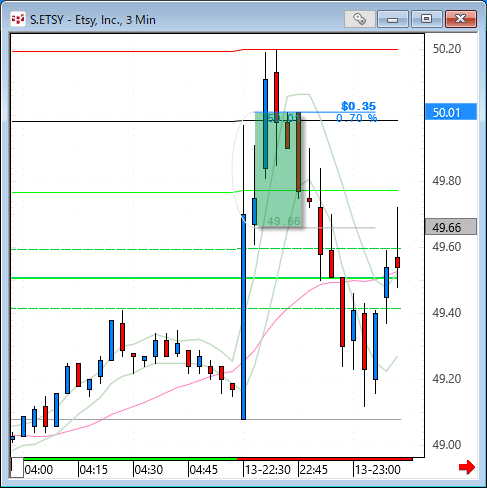Select the gray 49.66 price label
The image size is (487, 488).
pyautogui.click(x=451, y=227)
